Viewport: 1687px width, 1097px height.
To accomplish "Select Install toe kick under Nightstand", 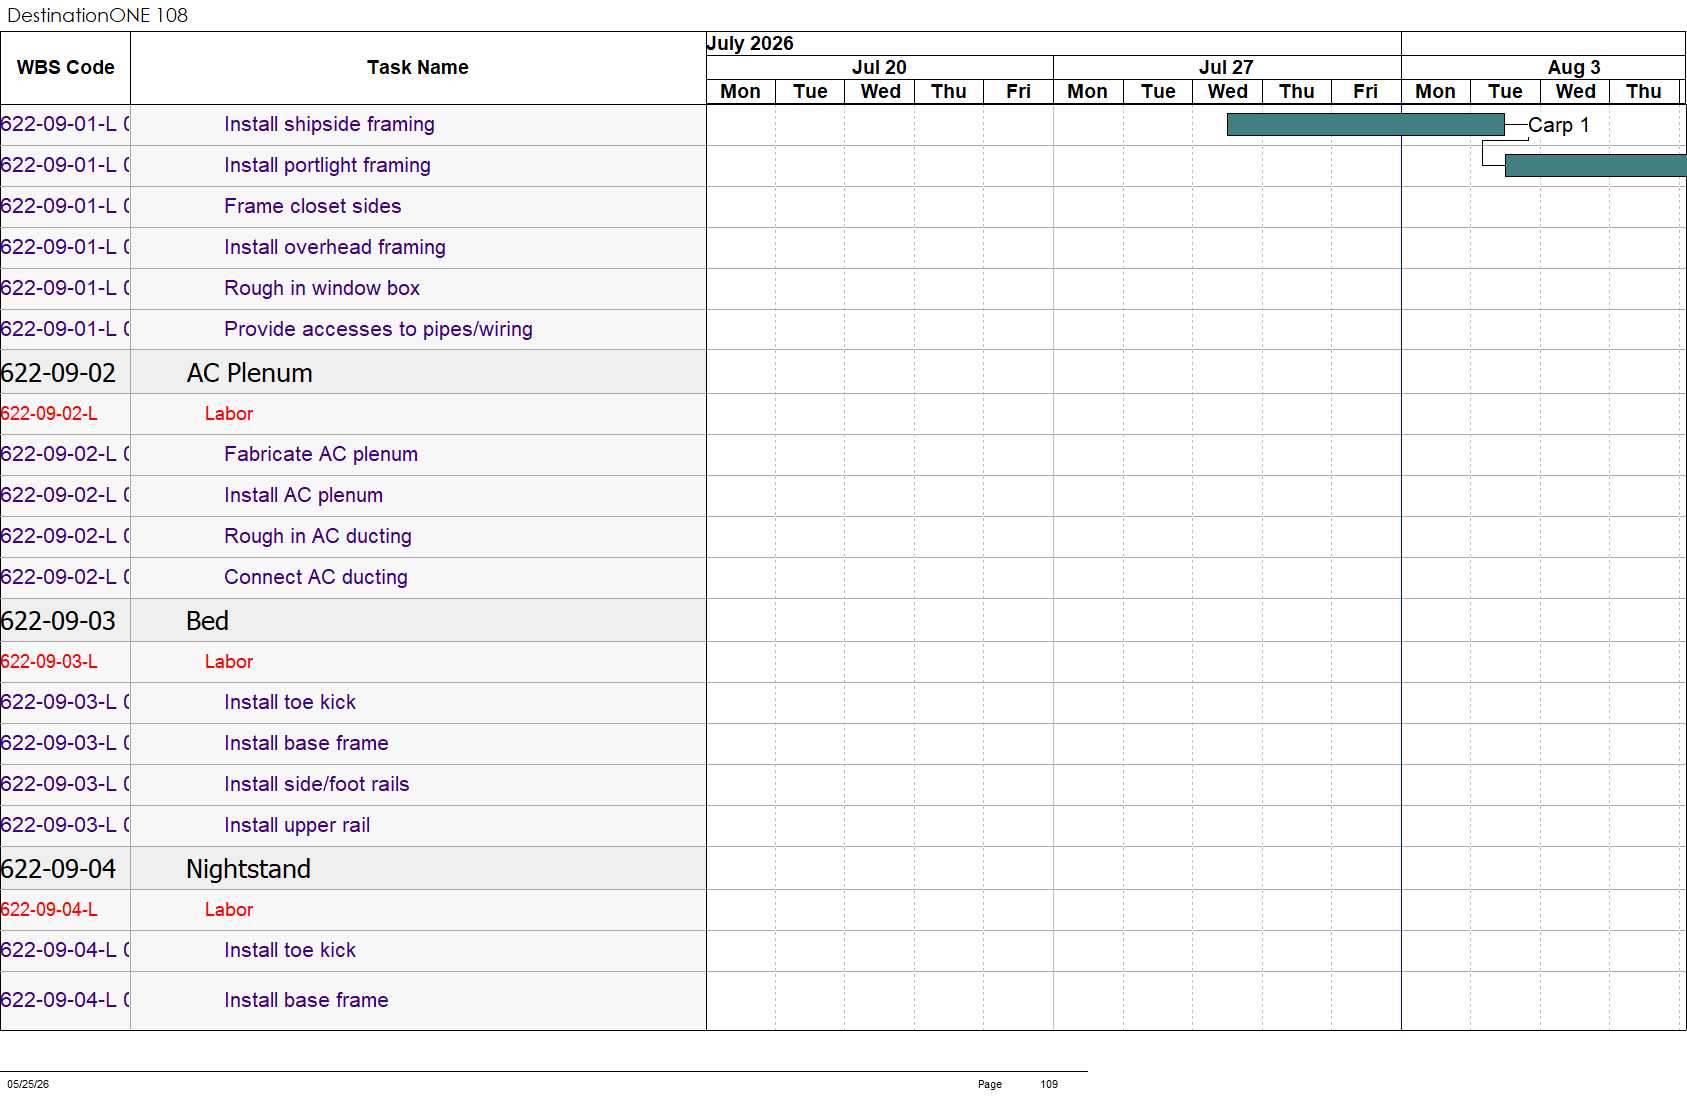I will (x=290, y=950).
